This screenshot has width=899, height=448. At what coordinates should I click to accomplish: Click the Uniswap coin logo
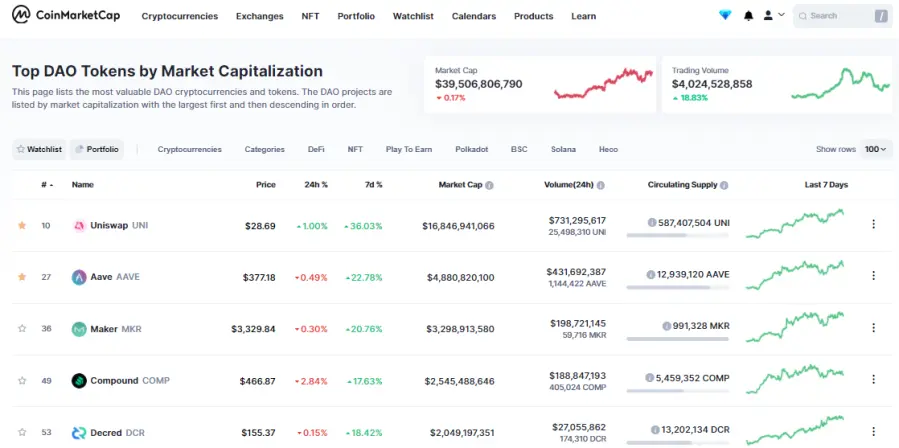coord(79,226)
